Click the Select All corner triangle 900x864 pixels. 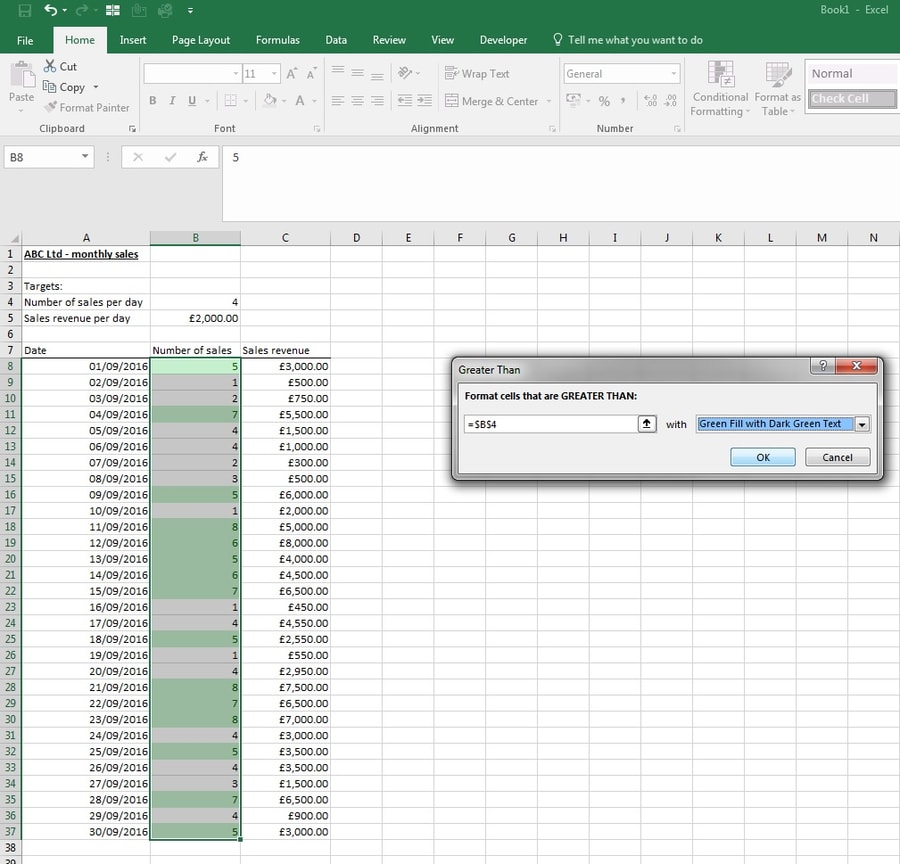[14, 238]
